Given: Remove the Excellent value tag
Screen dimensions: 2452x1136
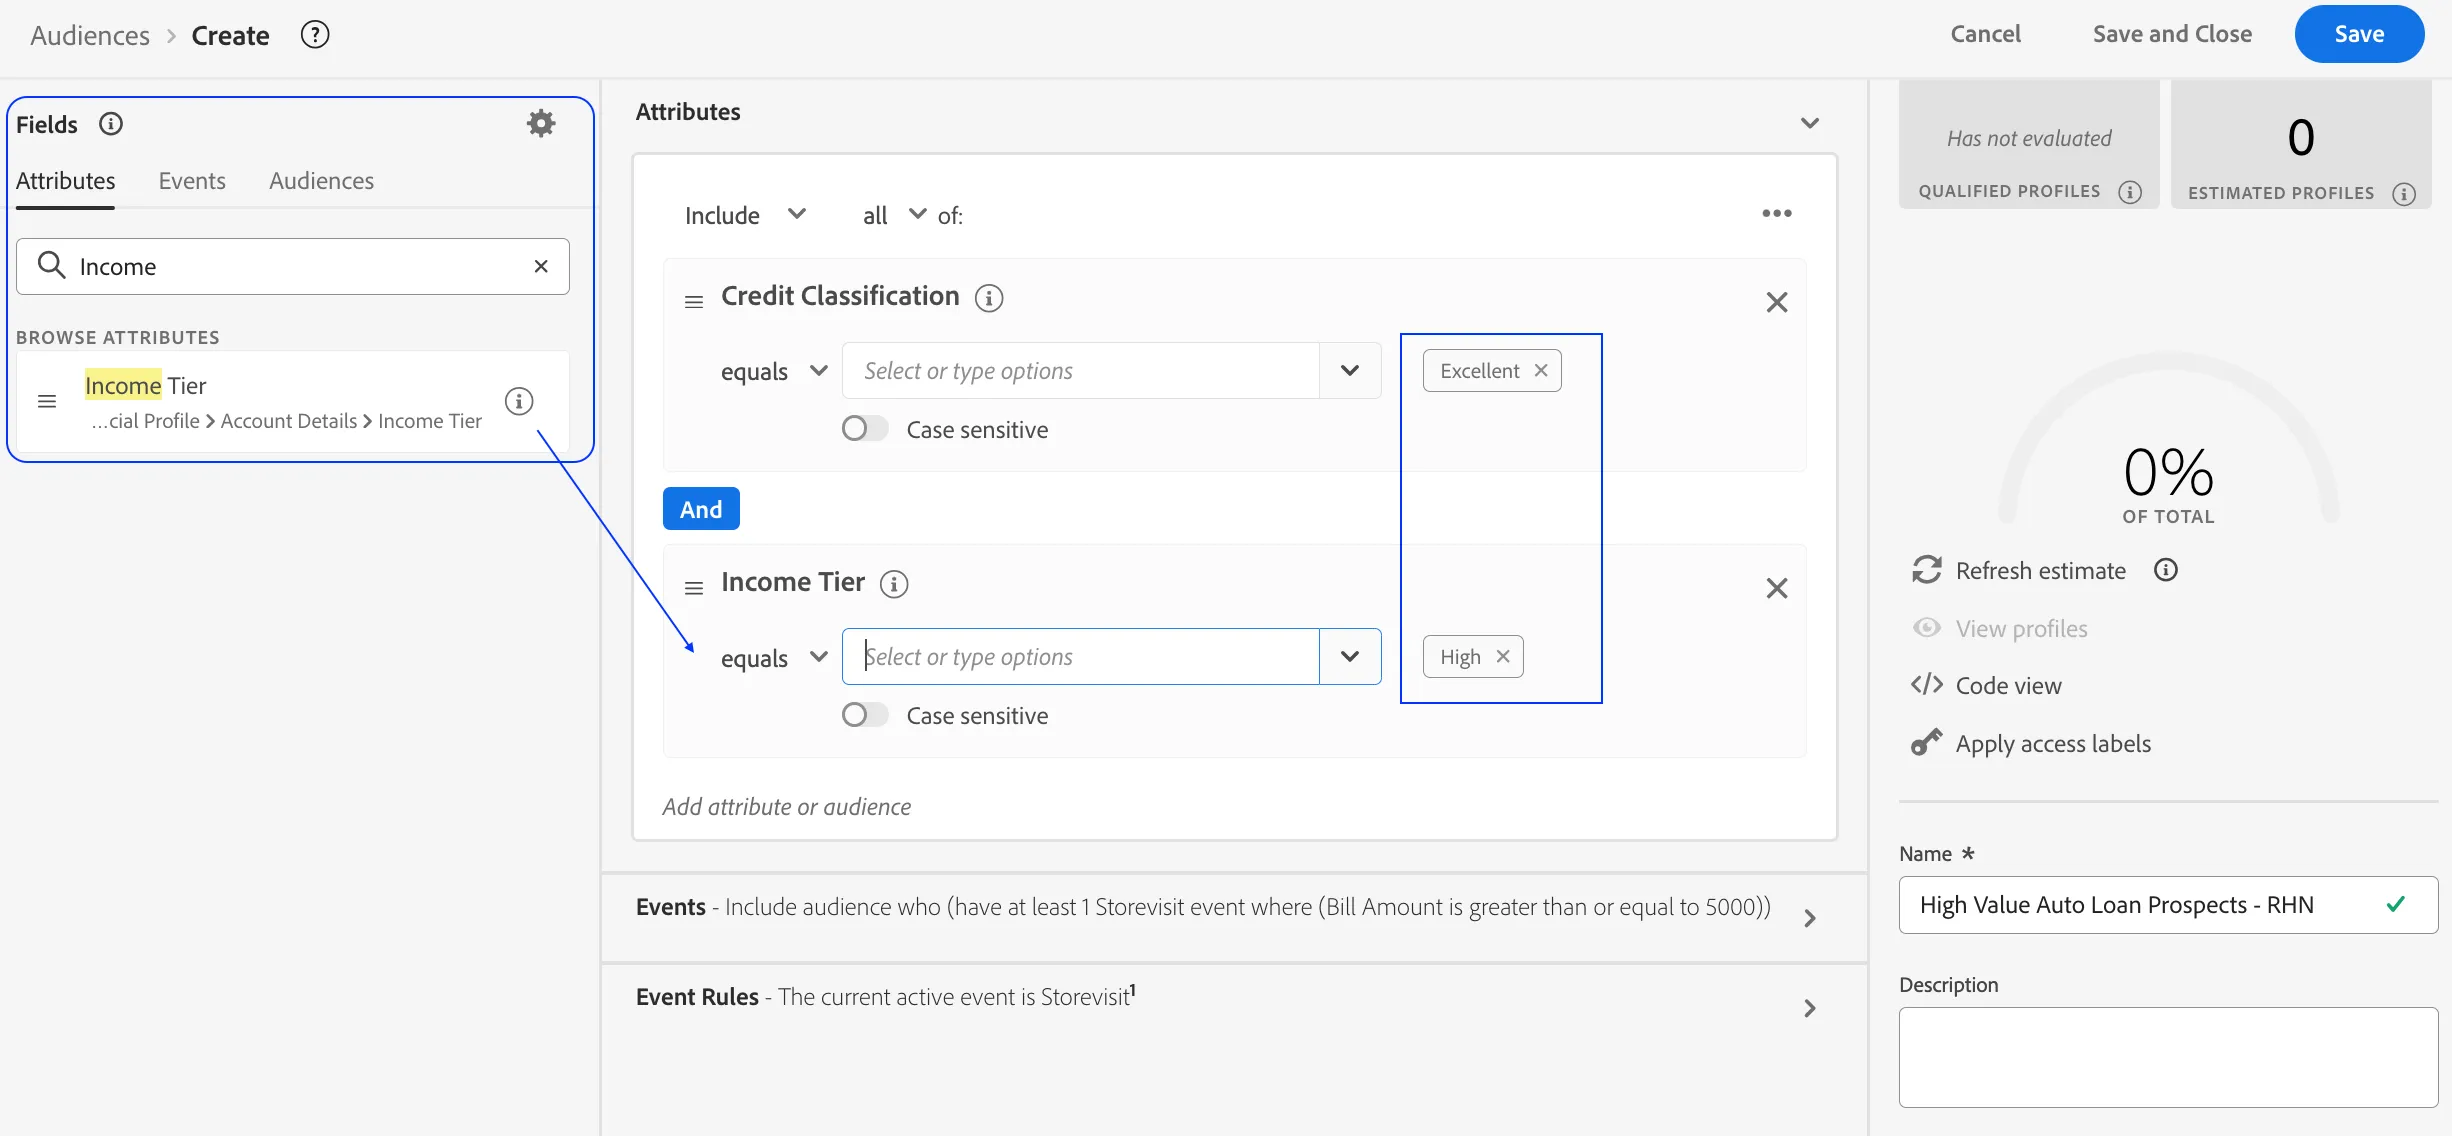Looking at the screenshot, I should (1541, 370).
